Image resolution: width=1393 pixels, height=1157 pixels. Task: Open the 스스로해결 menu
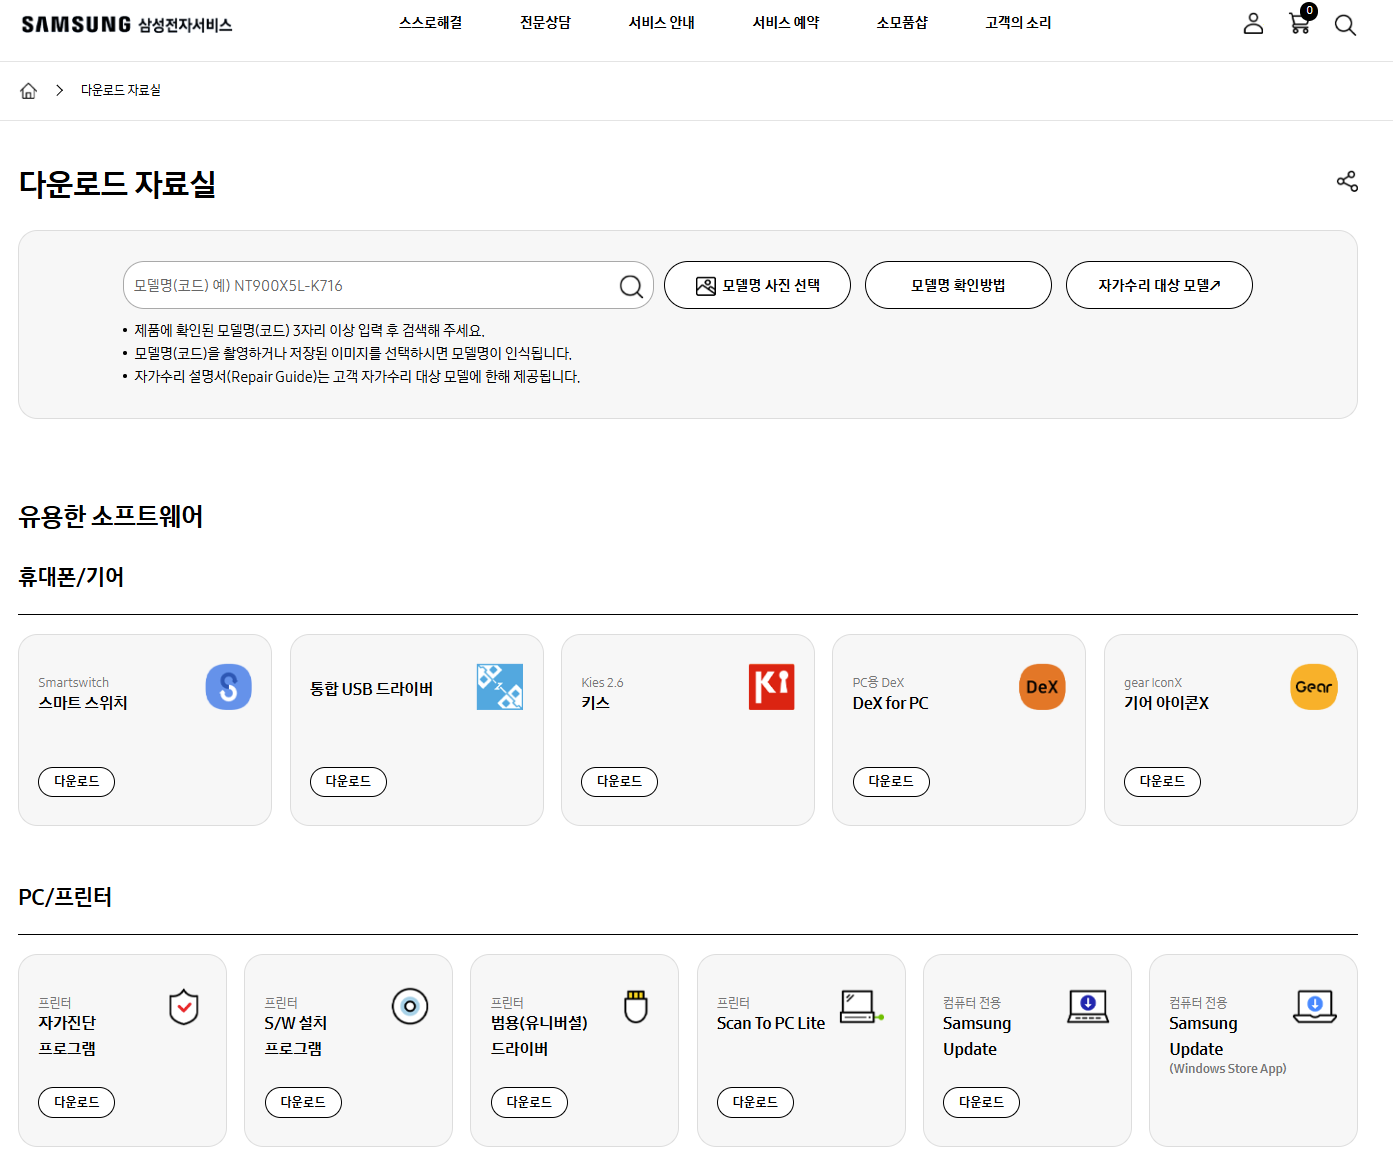coord(430,23)
